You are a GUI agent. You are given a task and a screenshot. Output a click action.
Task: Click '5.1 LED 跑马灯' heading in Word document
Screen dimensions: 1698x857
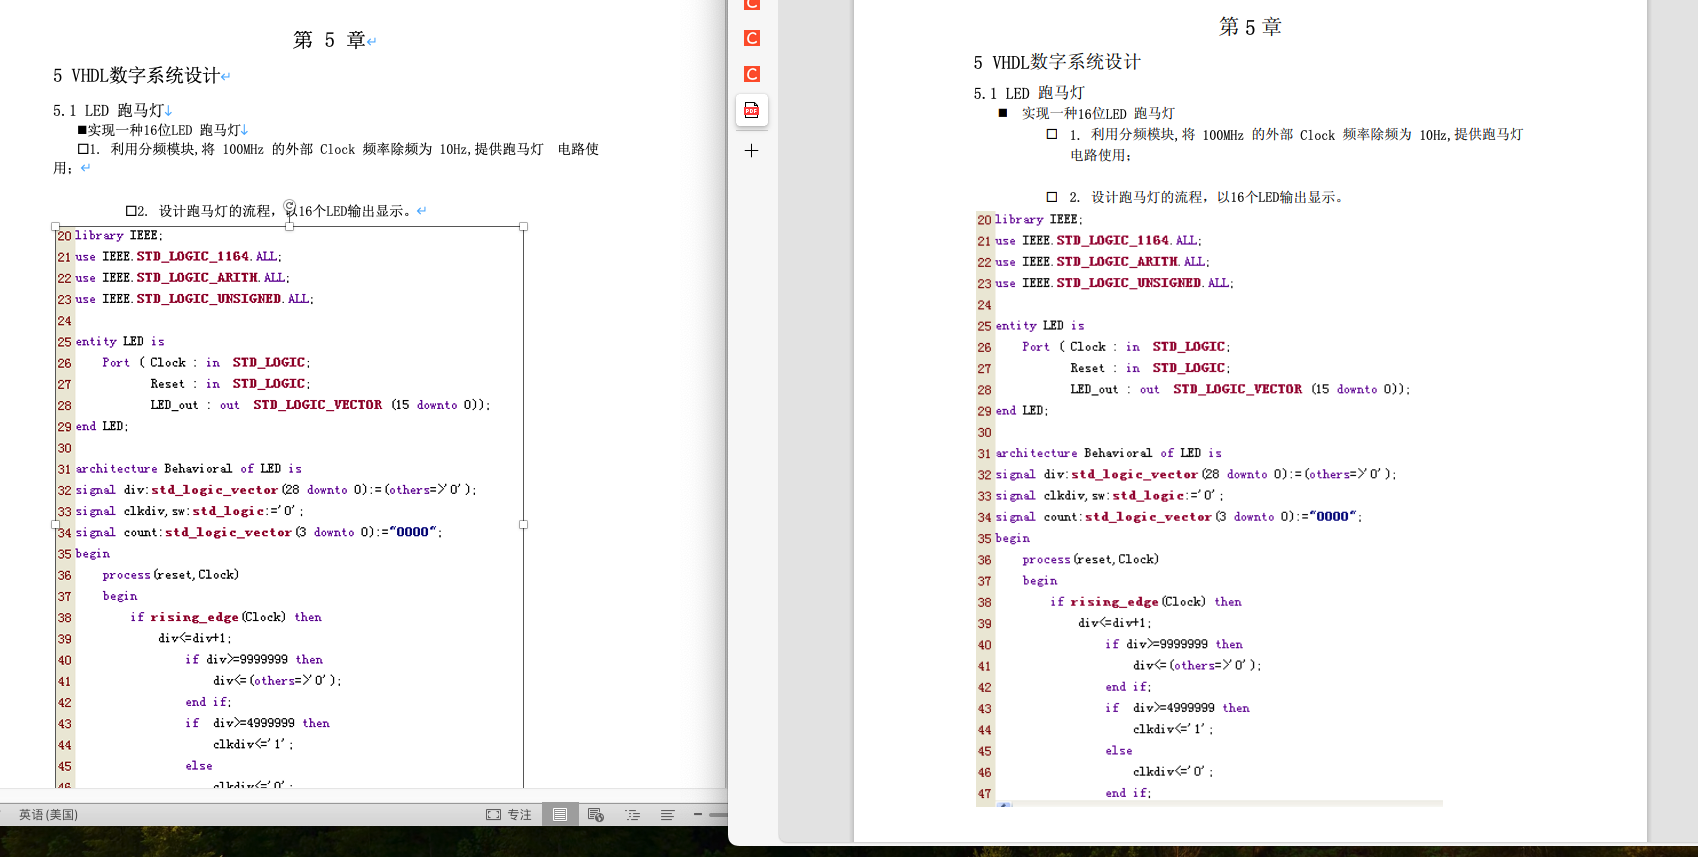pyautogui.click(x=108, y=110)
